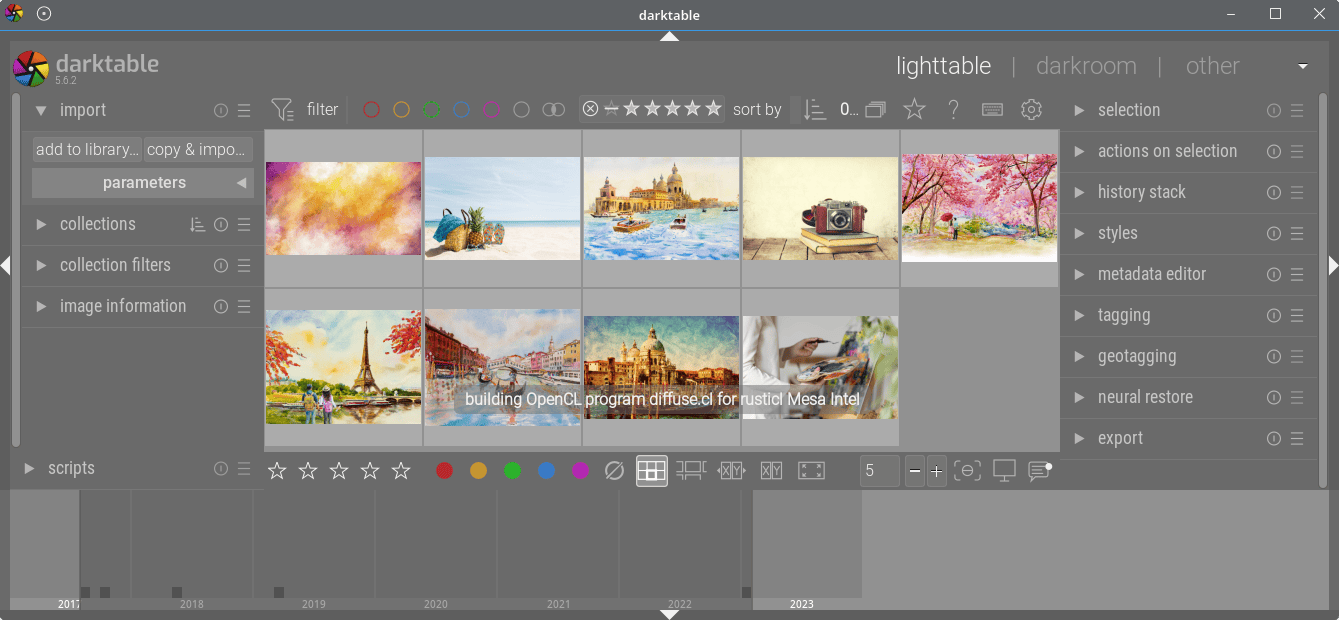Expand the geotagging module
Screen dimensions: 1339x620
[1079, 357]
